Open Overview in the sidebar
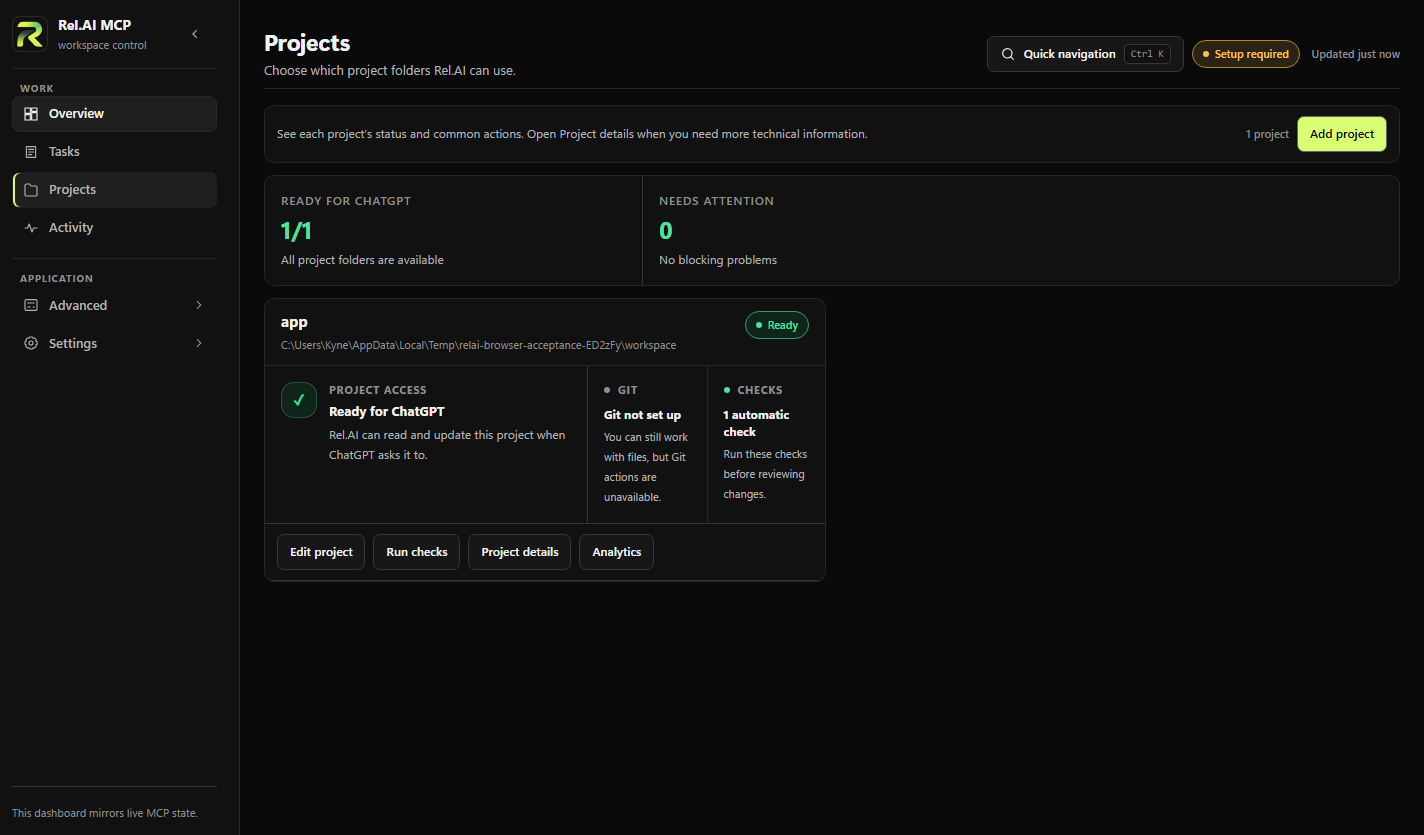Image resolution: width=1424 pixels, height=835 pixels. pyautogui.click(x=114, y=114)
